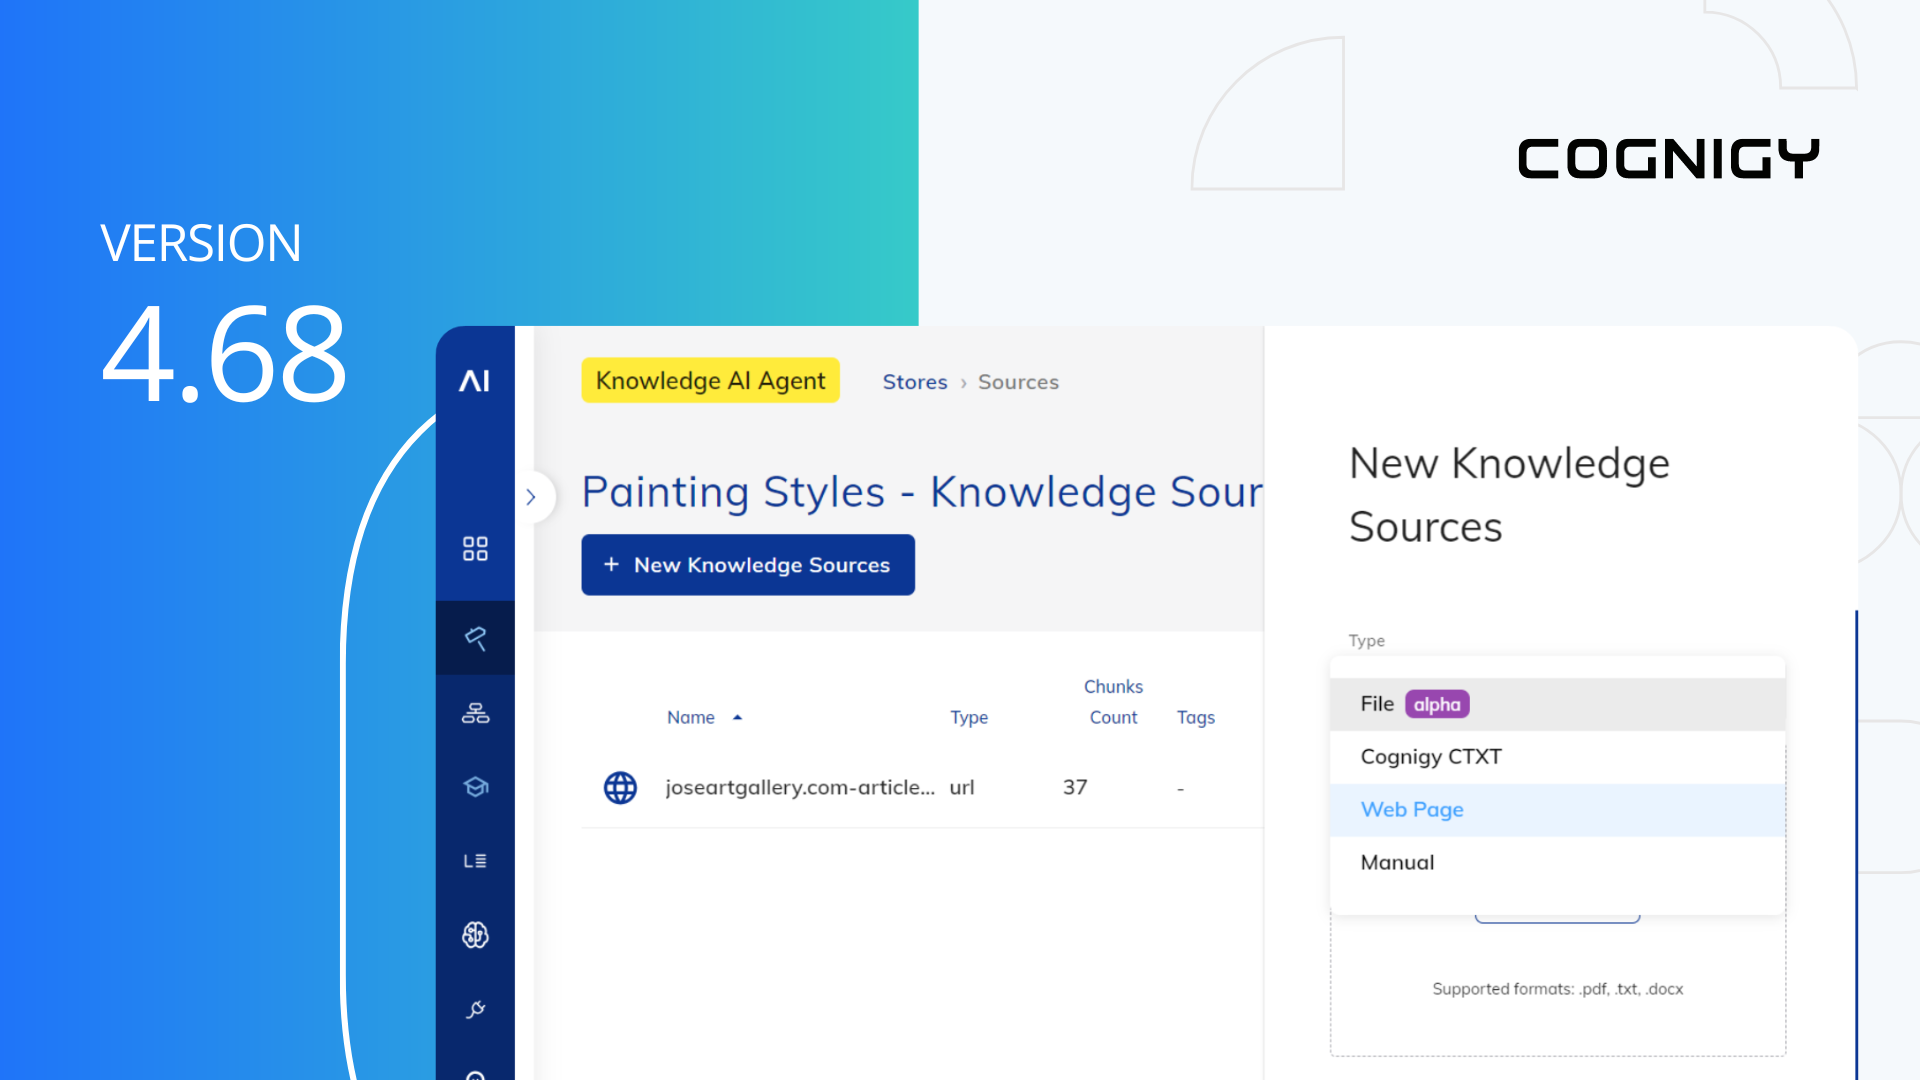Image resolution: width=1920 pixels, height=1080 pixels.
Task: Click the Cognigy AI logo in sidebar
Action: pyautogui.click(x=475, y=379)
